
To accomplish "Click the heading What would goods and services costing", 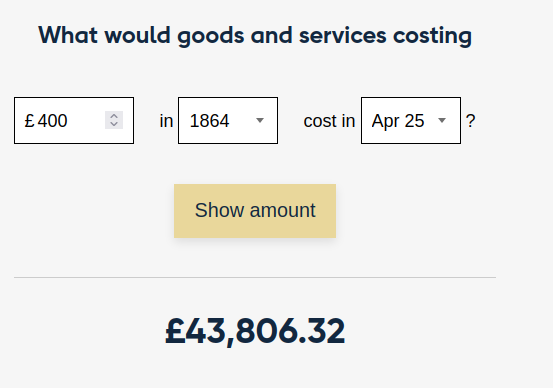I will 255,36.
